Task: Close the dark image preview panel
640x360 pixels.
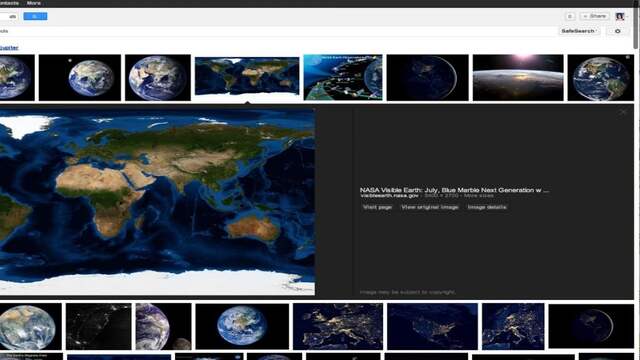Action: 623,111
